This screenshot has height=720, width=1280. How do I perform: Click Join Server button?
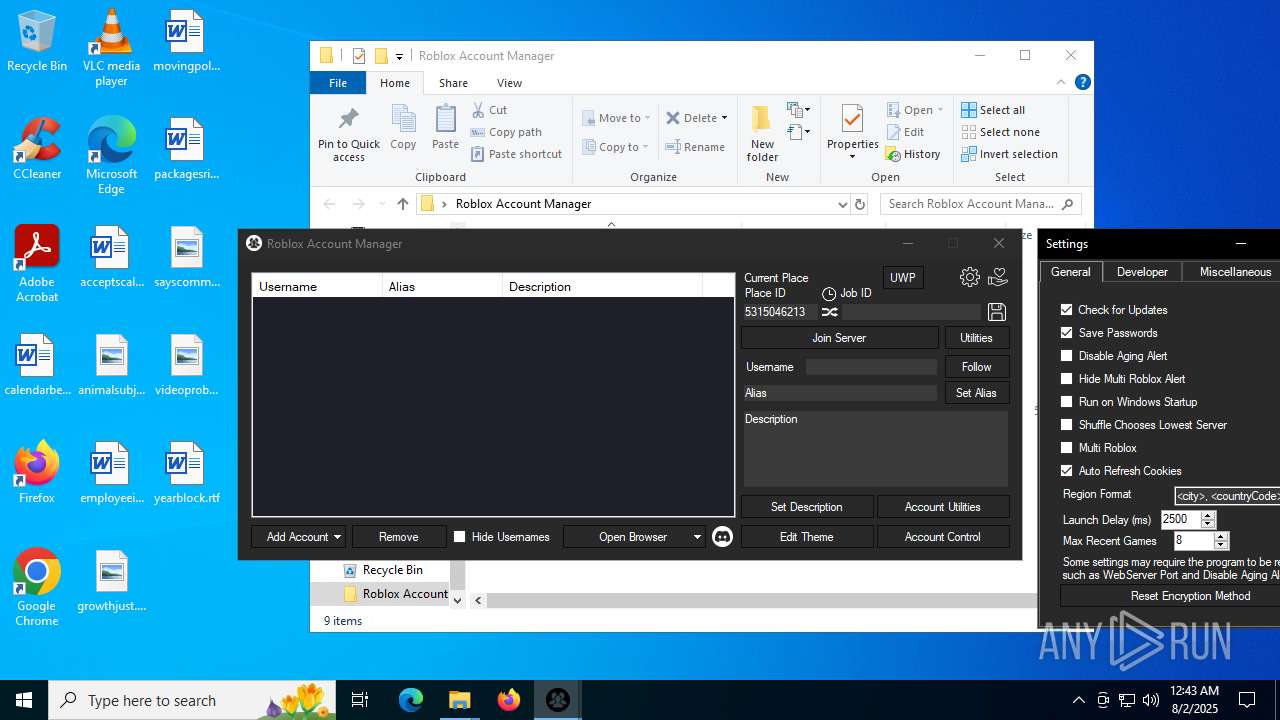coord(839,338)
